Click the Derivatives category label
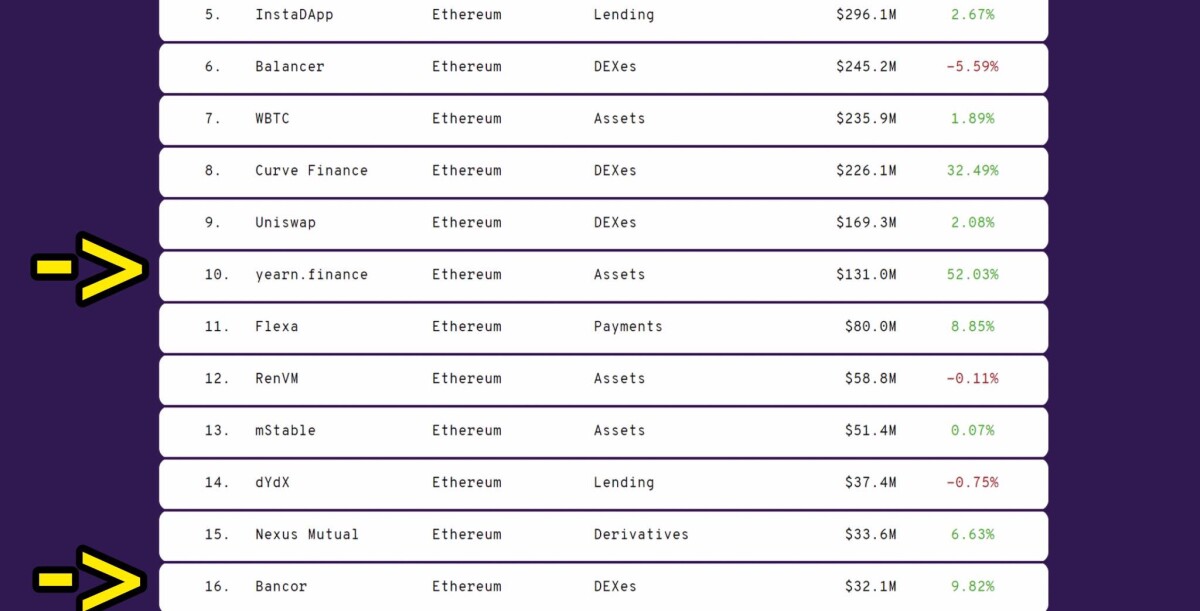The height and width of the screenshot is (611, 1200). pyautogui.click(x=641, y=534)
